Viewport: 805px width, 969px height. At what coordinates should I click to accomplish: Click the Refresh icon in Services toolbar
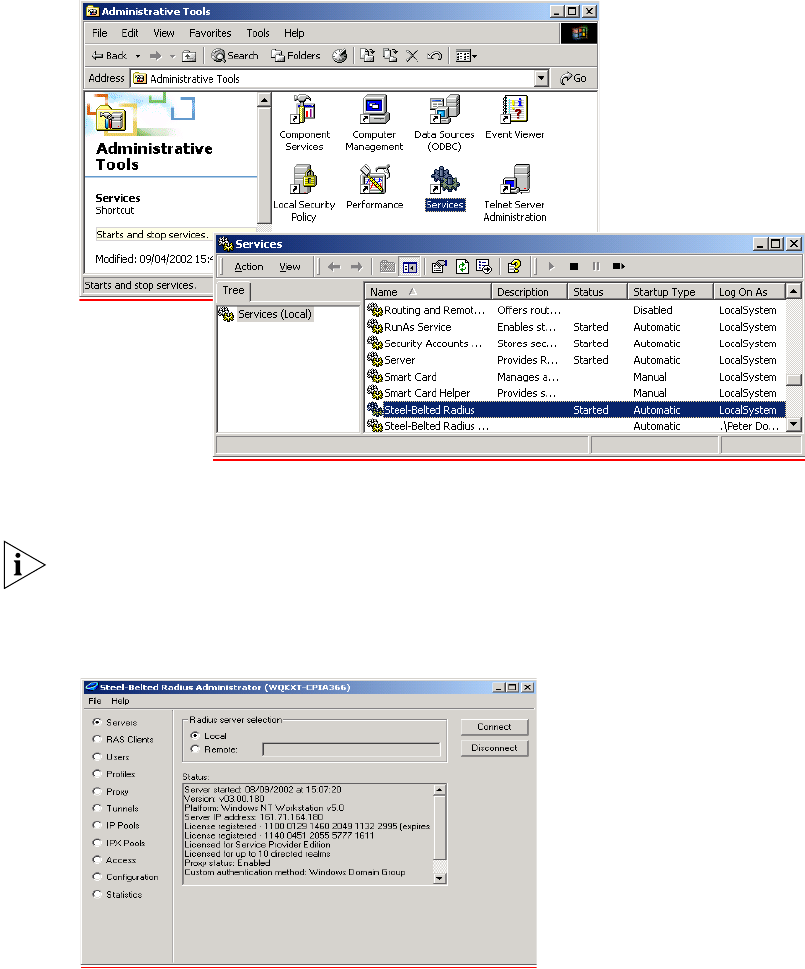click(462, 267)
